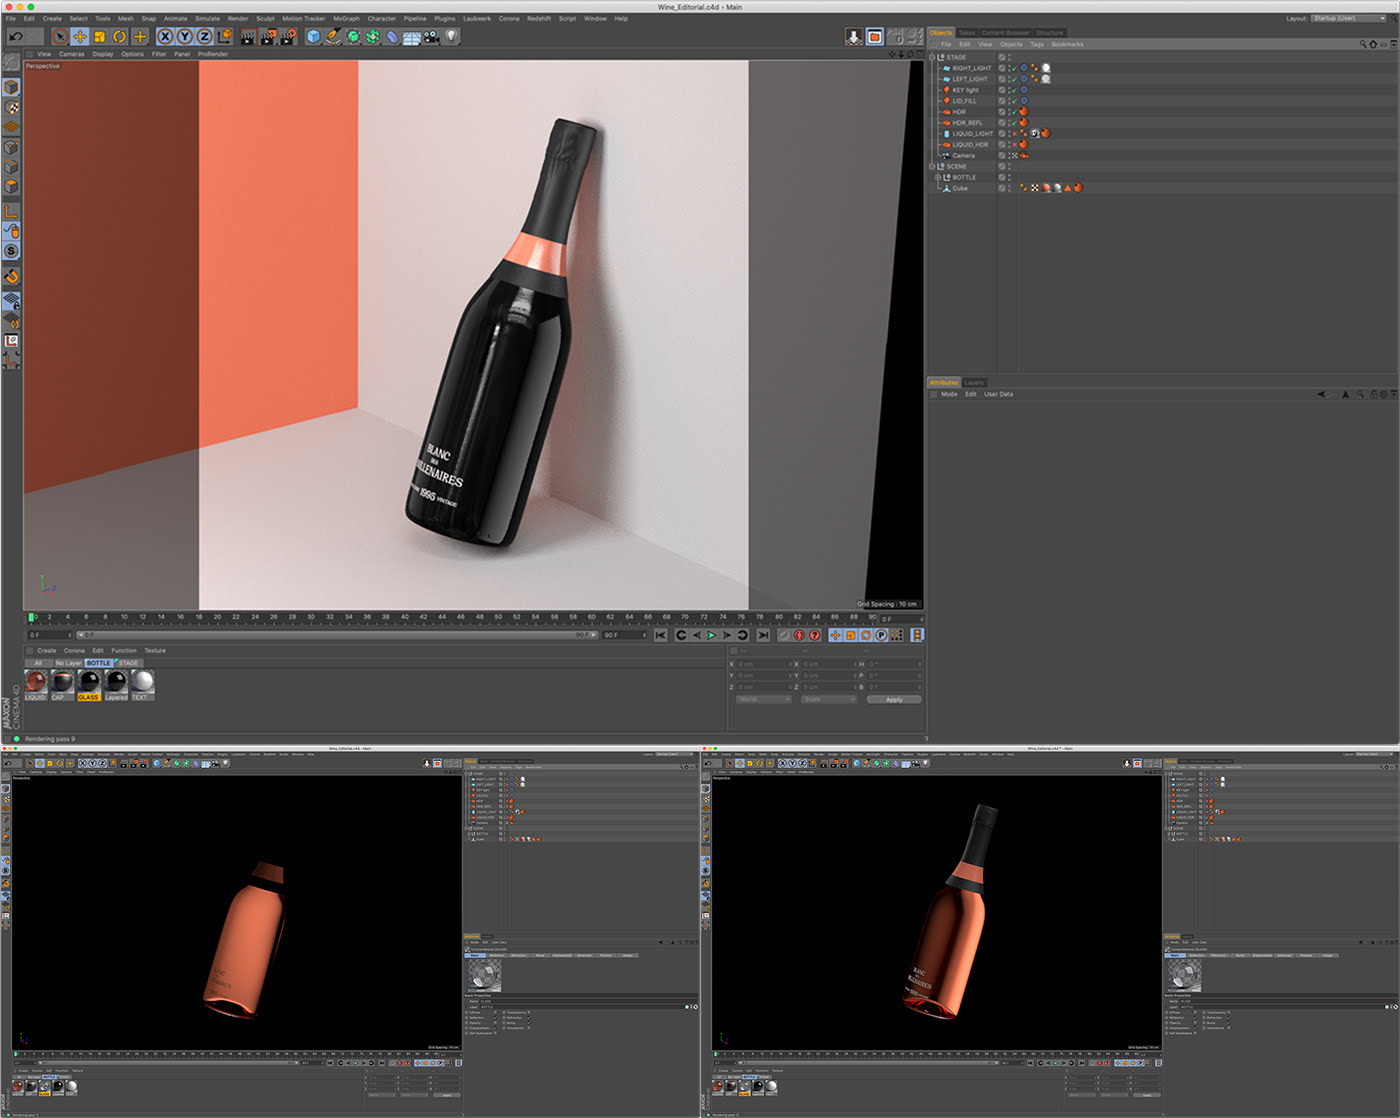Click the Undo arrow in the toolbar

tap(15, 37)
